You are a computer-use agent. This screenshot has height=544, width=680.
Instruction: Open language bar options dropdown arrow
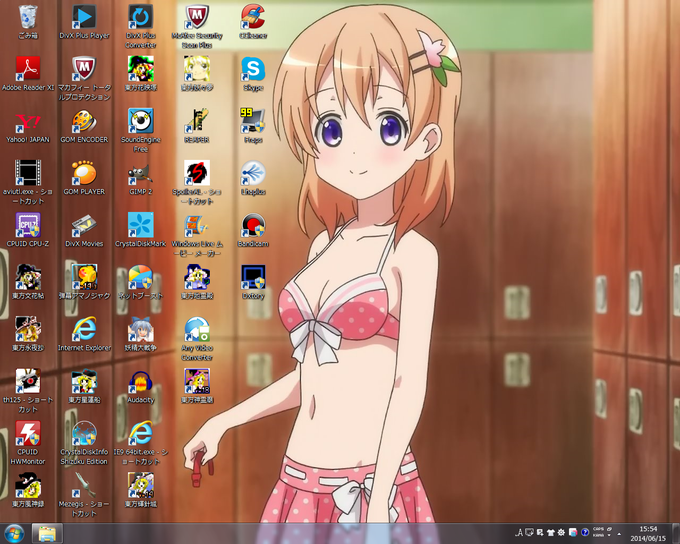click(609, 536)
